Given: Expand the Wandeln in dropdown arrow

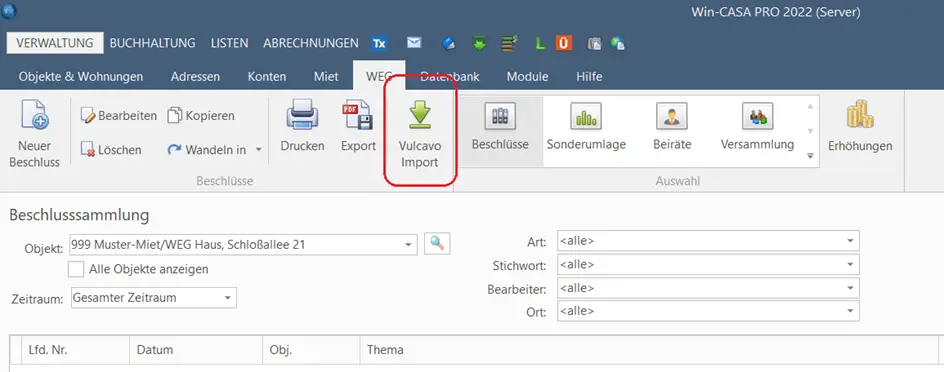Looking at the screenshot, I should coord(258,150).
